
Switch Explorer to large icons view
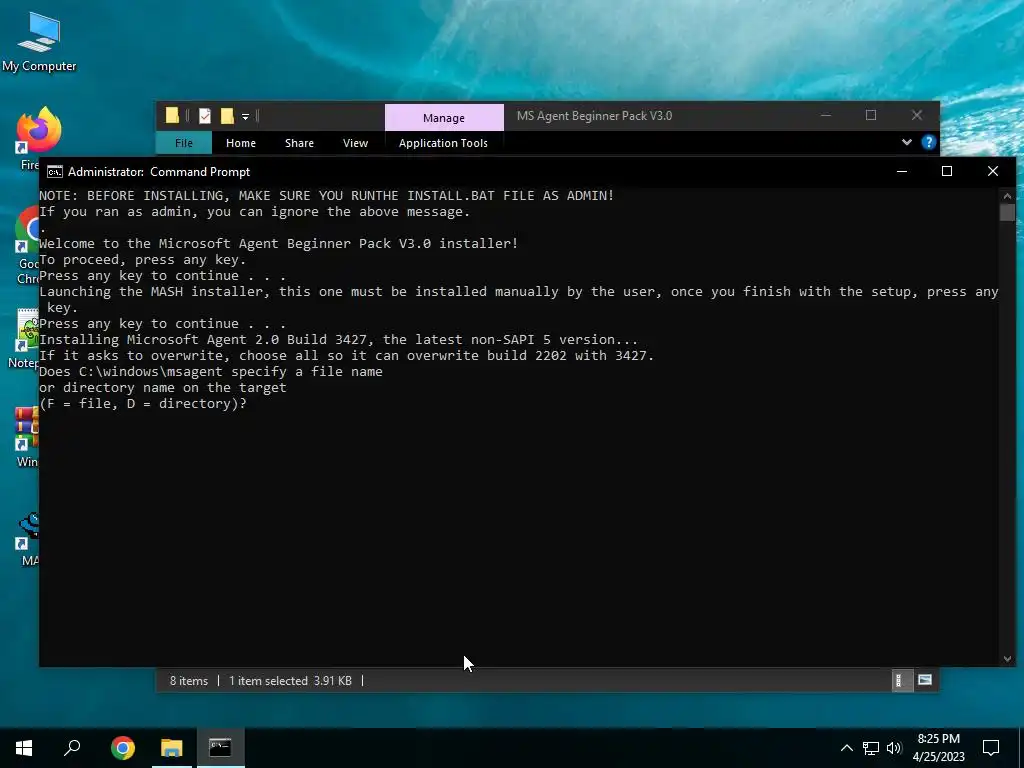(x=925, y=680)
